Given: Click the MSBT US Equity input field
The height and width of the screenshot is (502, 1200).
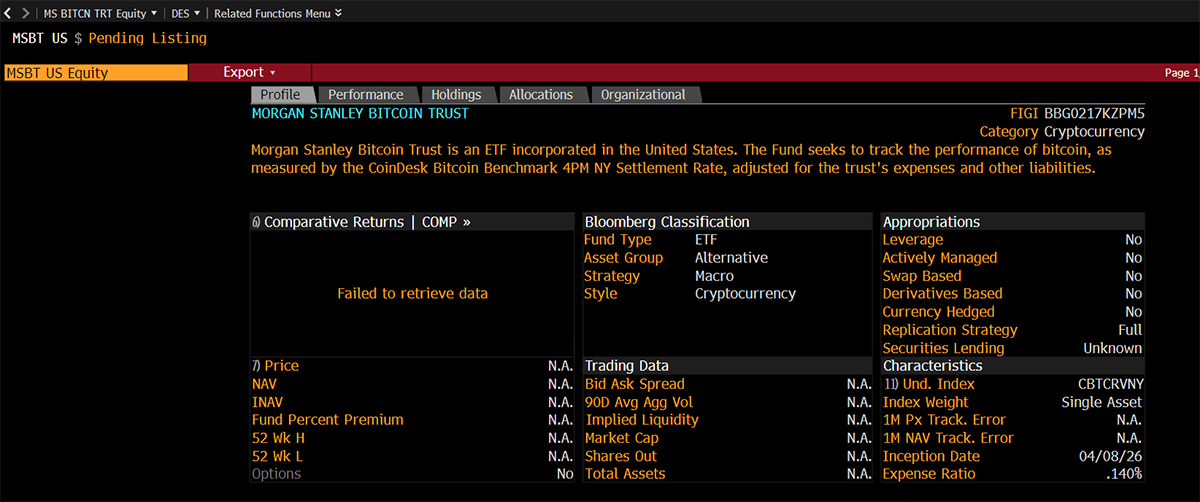Looking at the screenshot, I should 95,73.
